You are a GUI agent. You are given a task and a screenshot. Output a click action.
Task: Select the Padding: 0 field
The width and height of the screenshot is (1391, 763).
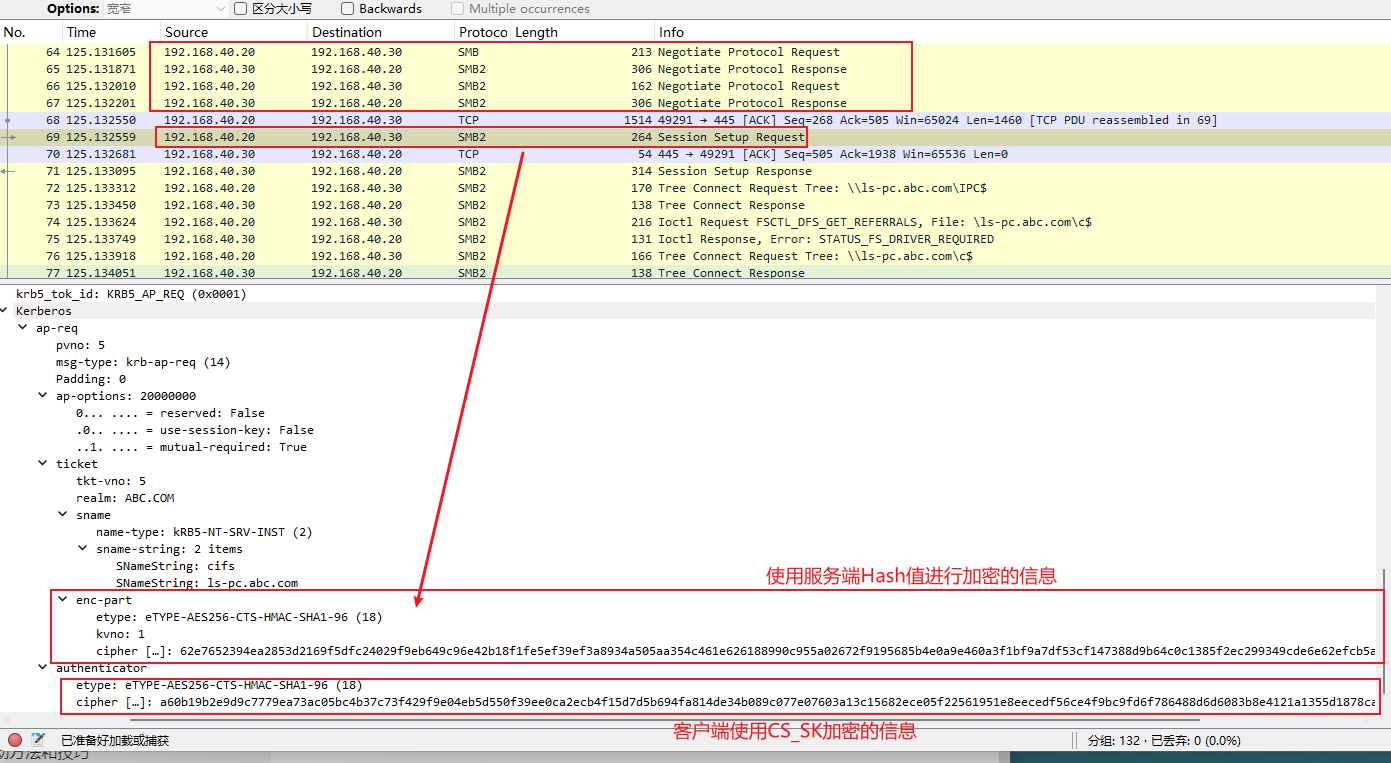point(91,379)
